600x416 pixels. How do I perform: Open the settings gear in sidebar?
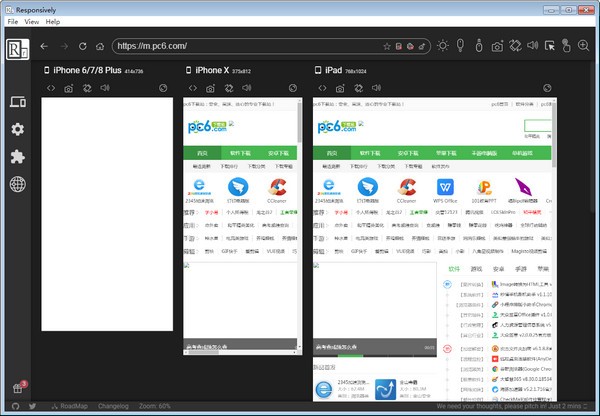(17, 130)
